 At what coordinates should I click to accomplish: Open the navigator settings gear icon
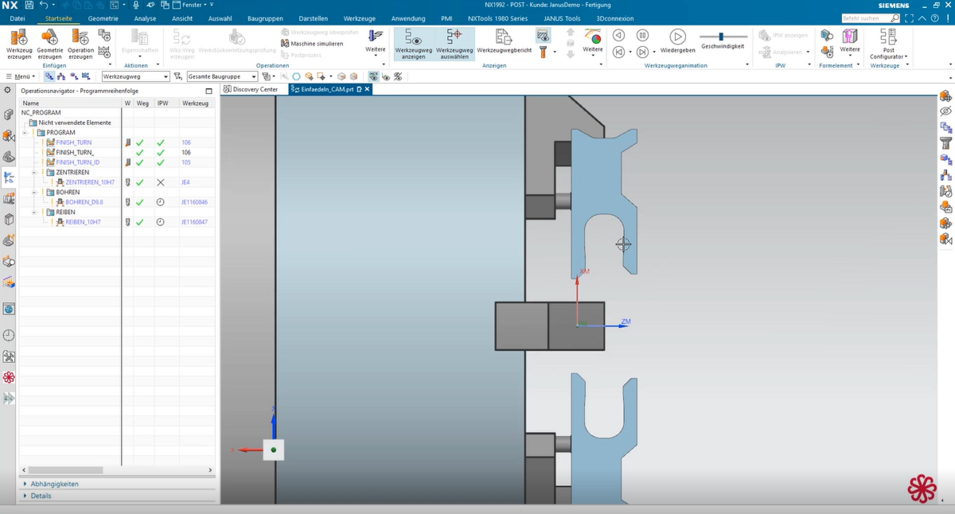7,90
